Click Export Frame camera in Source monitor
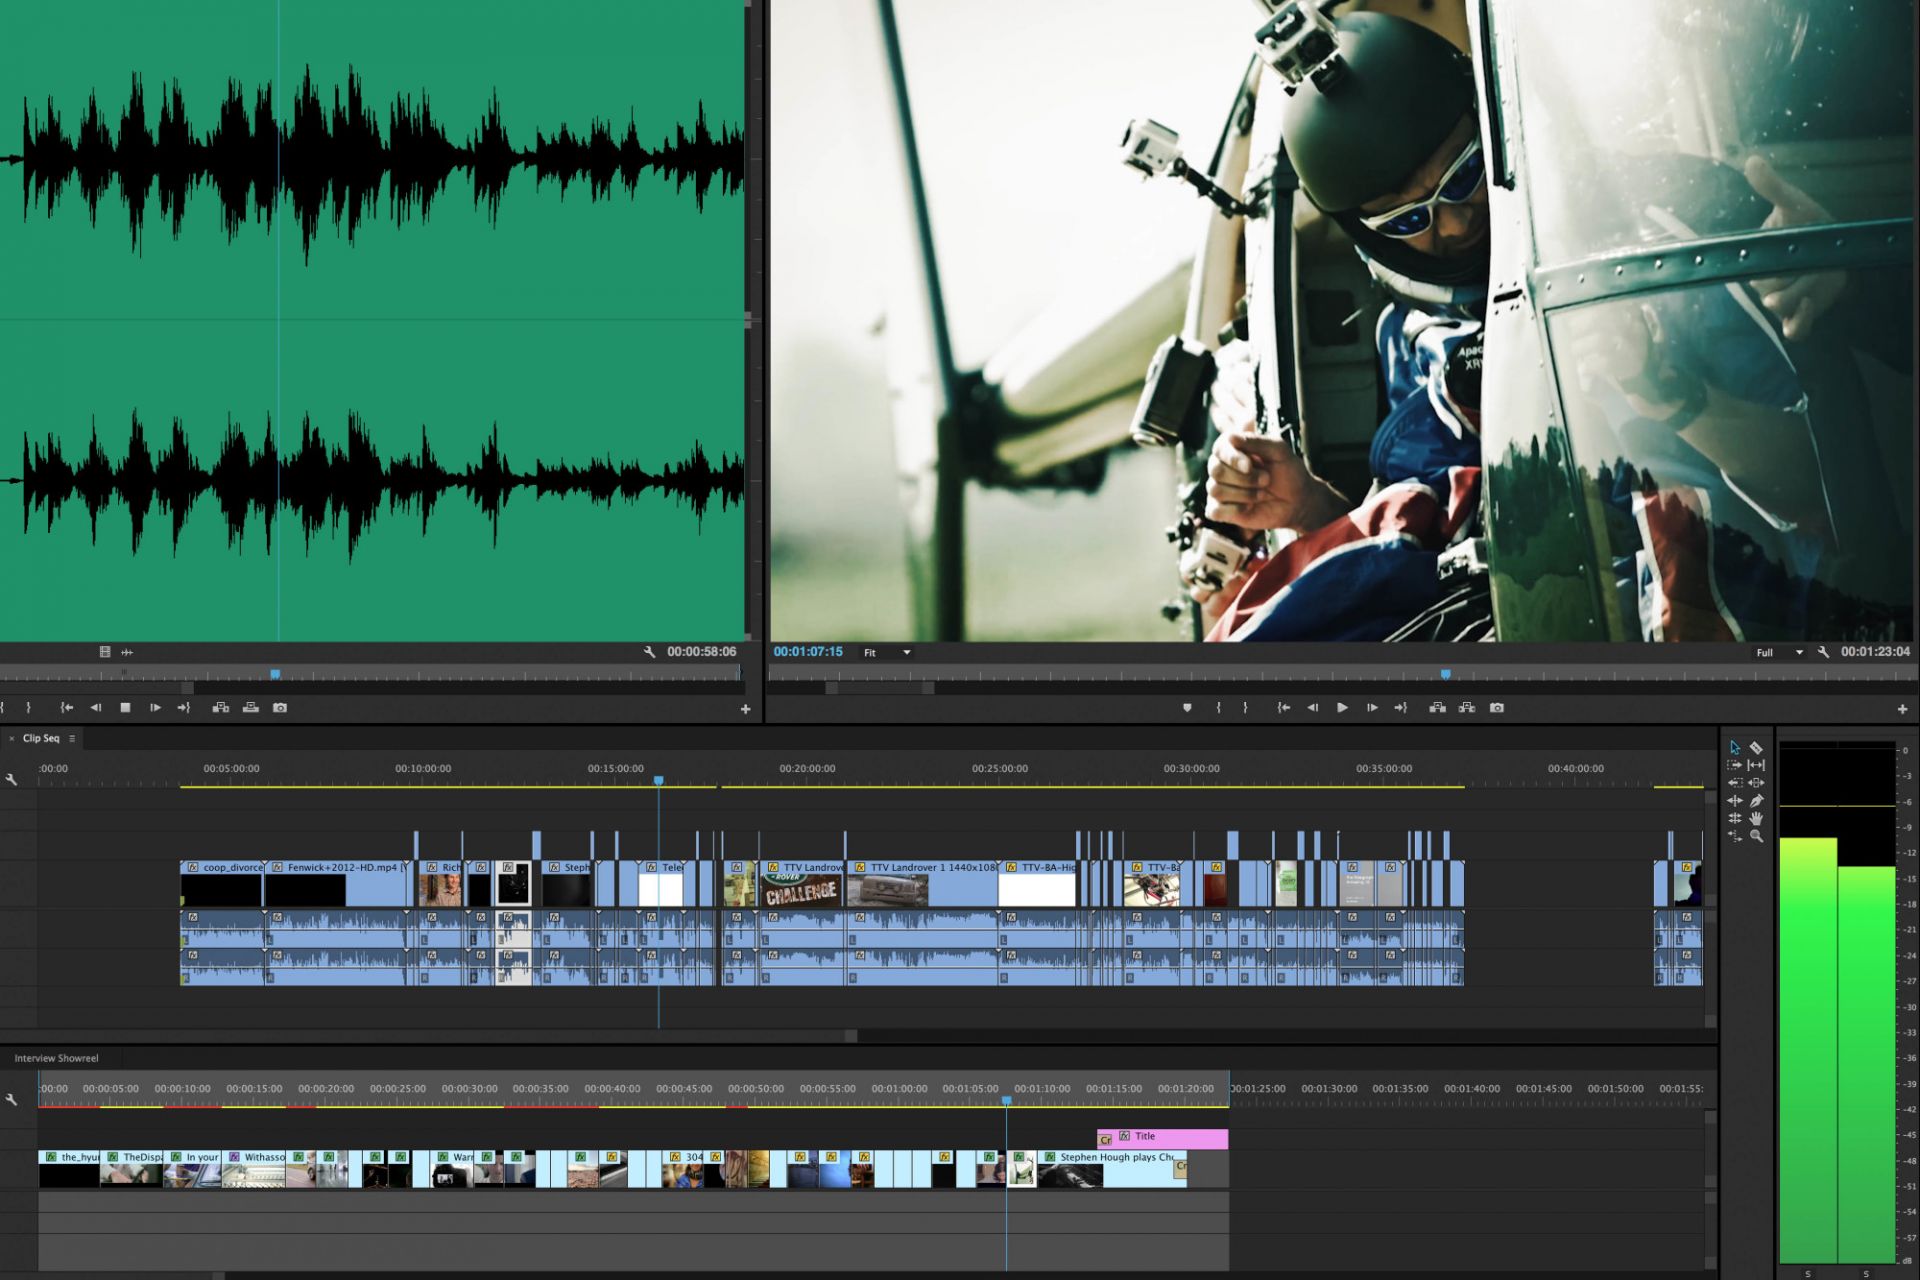Screen dimensions: 1920x1280 tap(280, 708)
